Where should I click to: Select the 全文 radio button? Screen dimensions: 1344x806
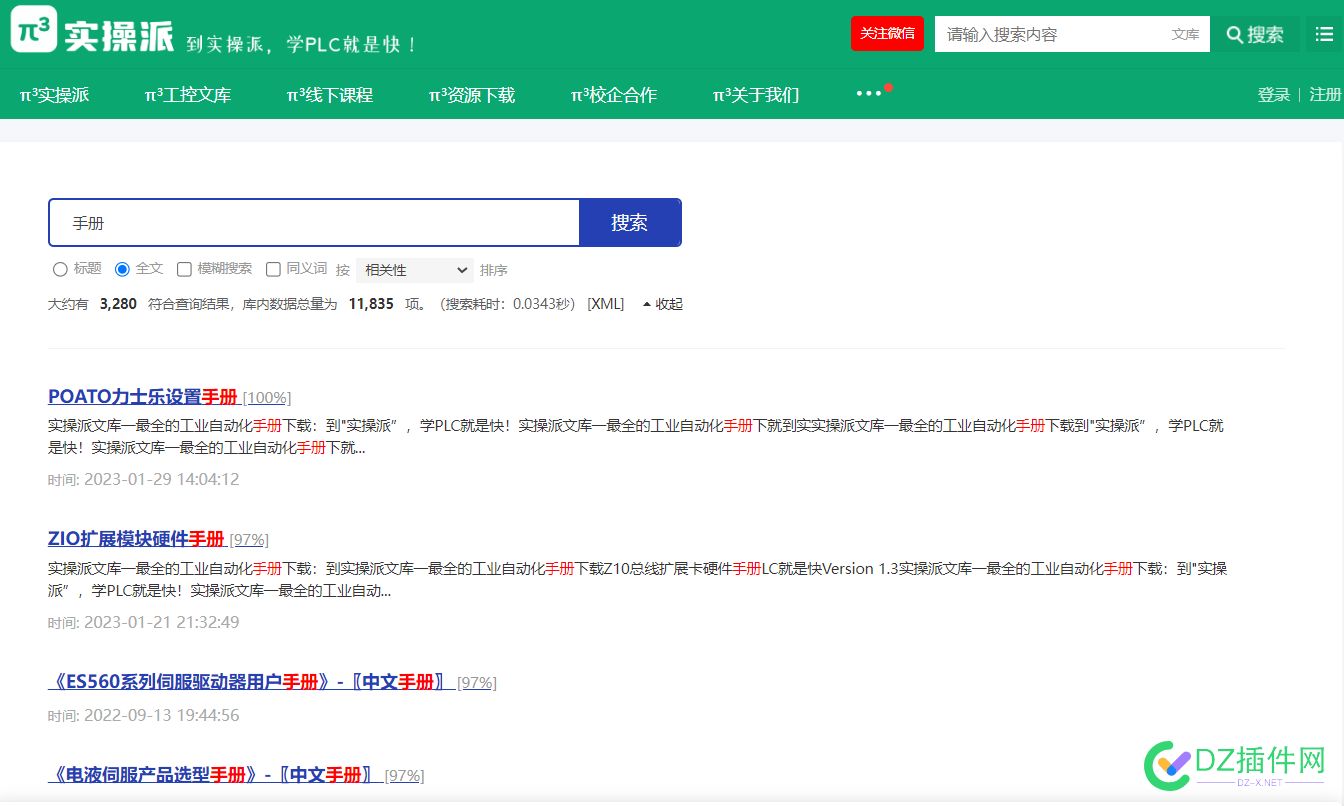[x=122, y=269]
